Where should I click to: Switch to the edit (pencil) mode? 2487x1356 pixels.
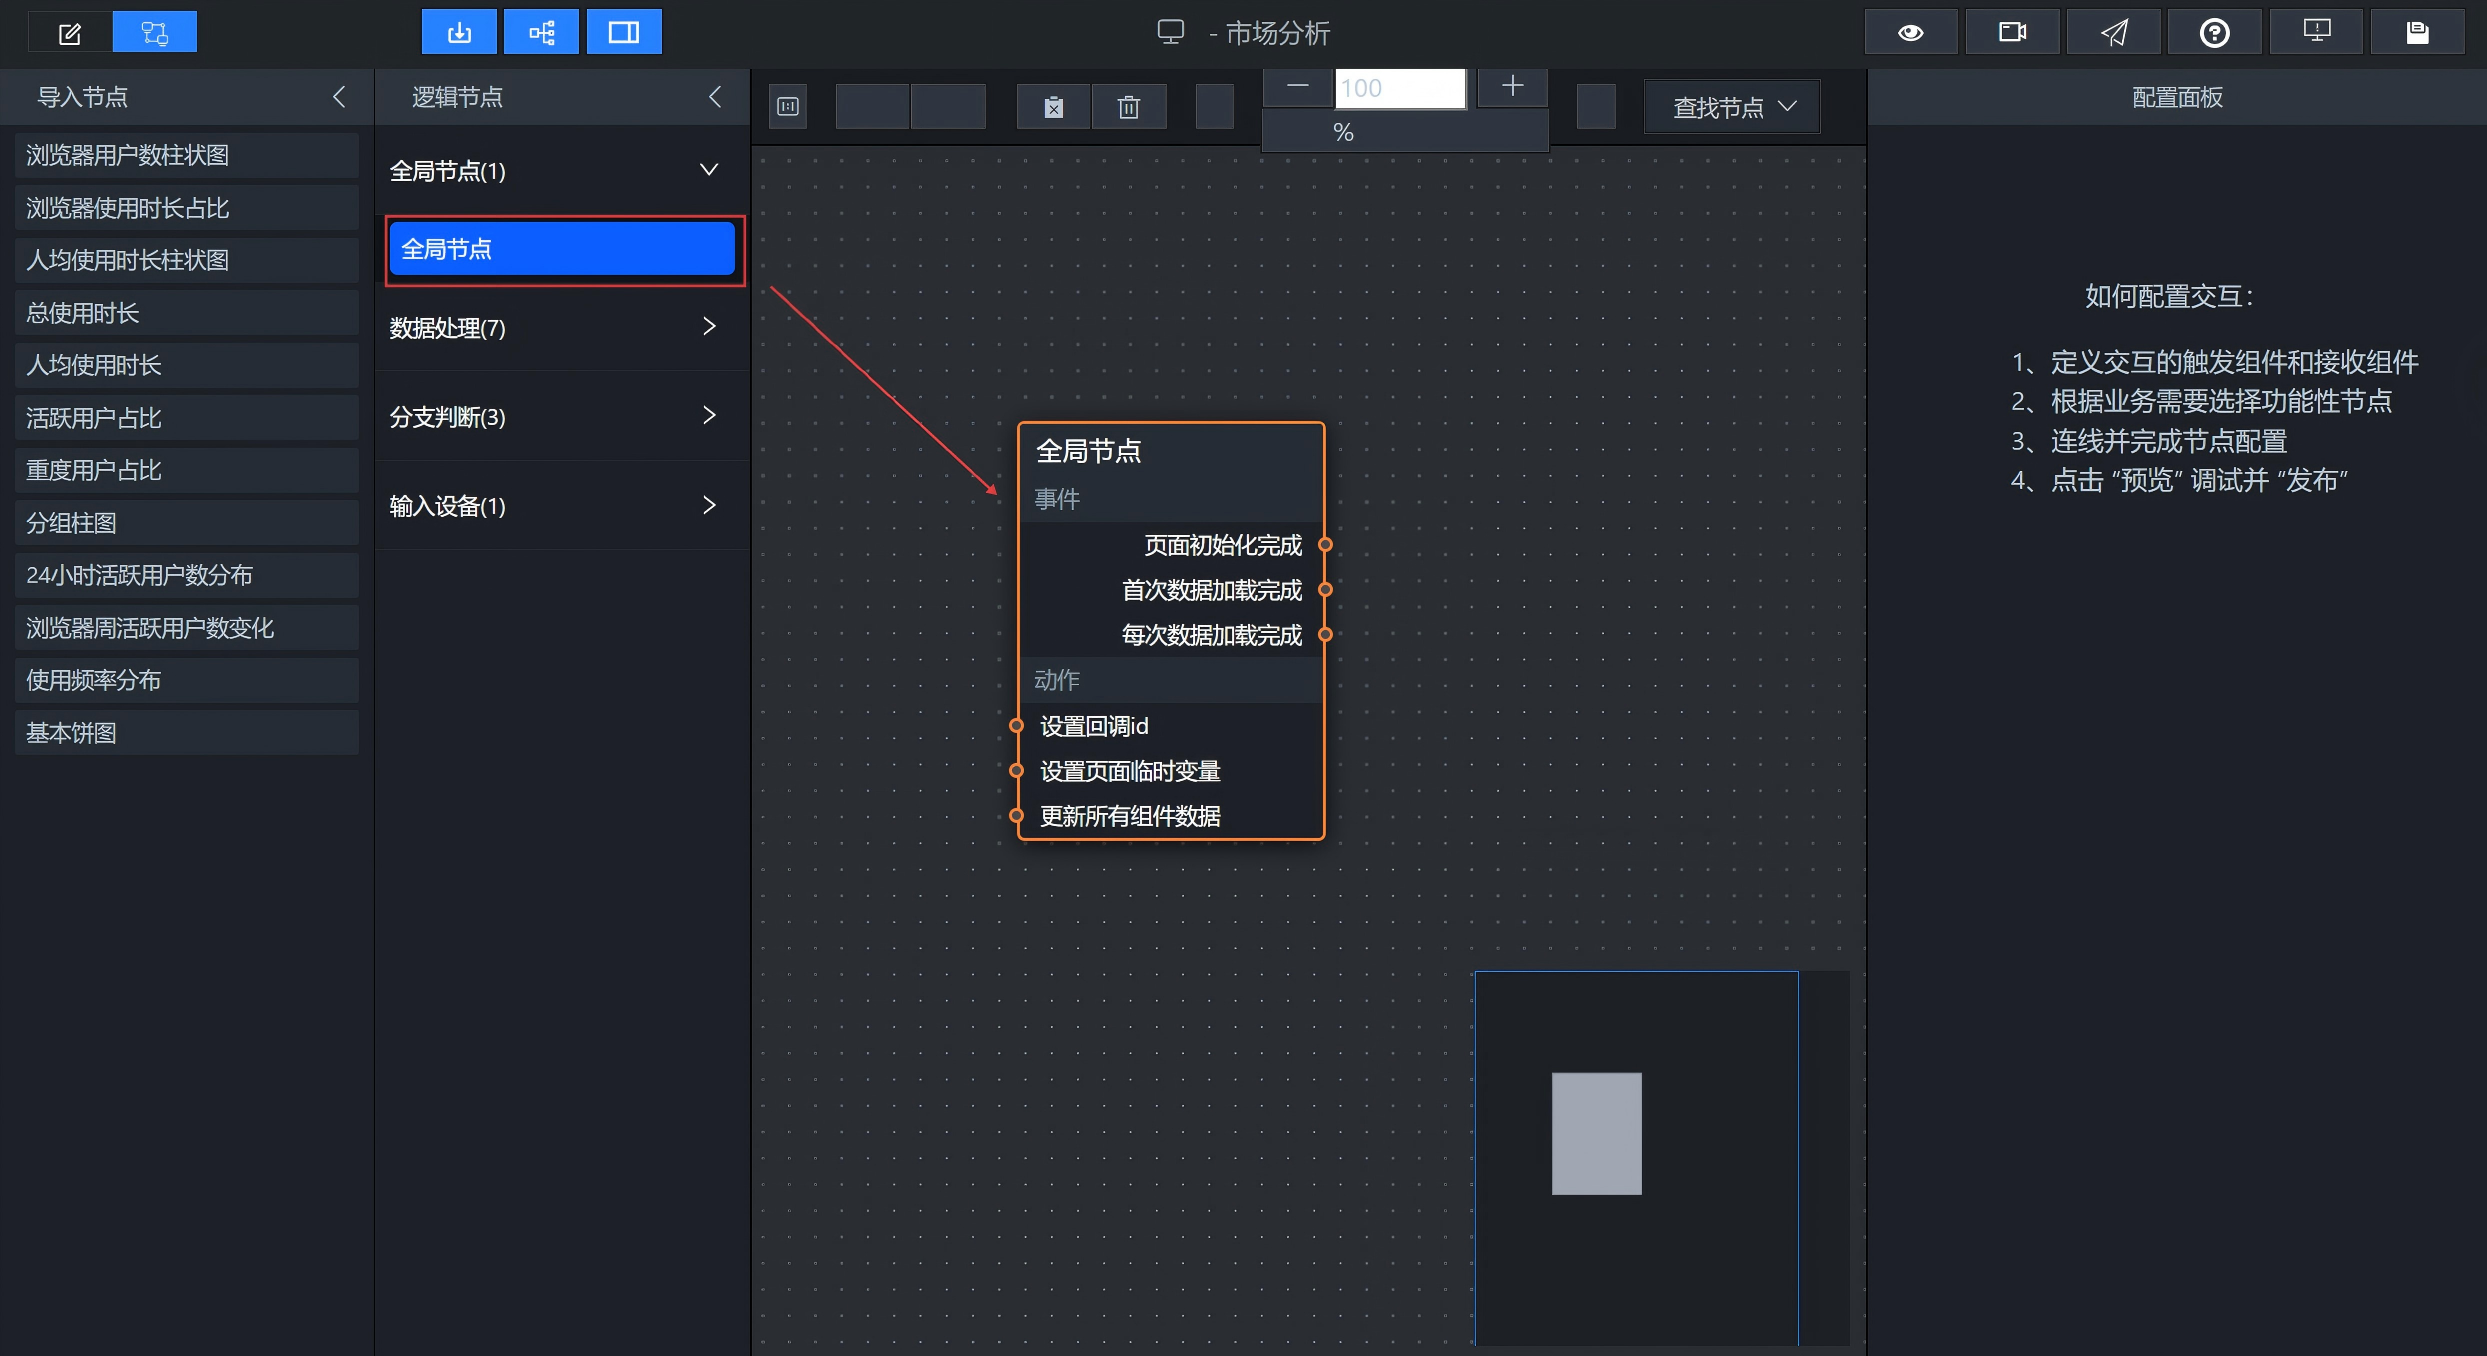(70, 33)
